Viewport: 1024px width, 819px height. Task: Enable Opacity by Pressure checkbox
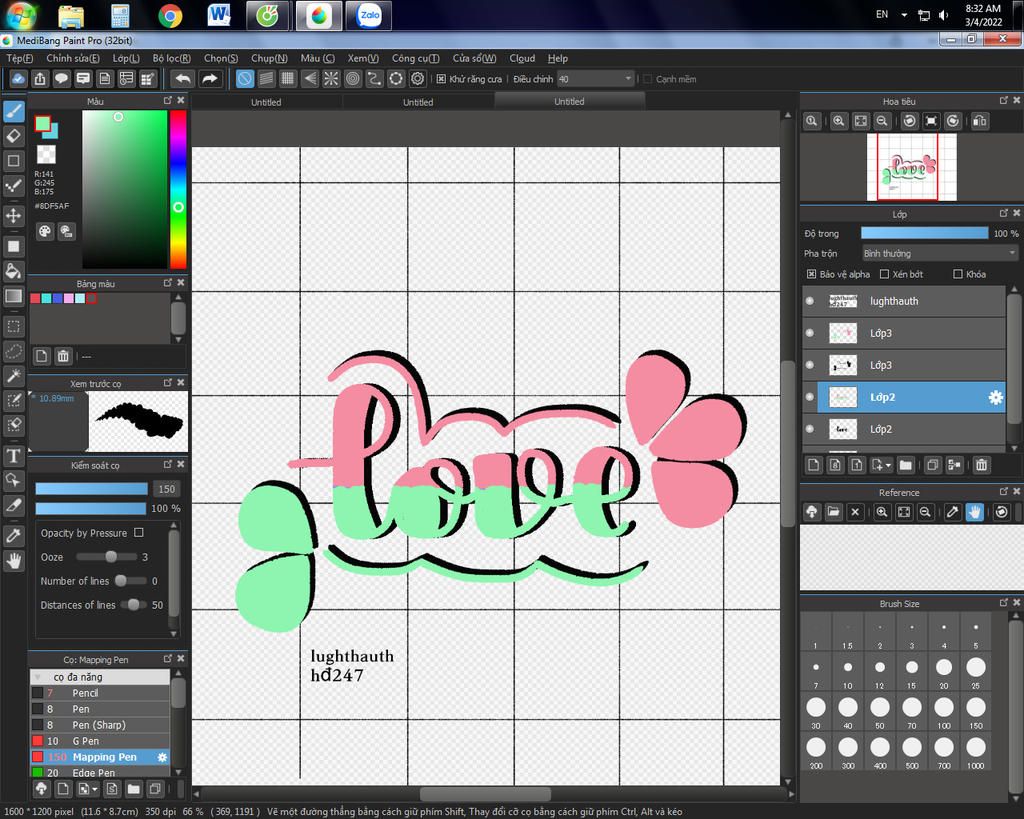coord(138,532)
